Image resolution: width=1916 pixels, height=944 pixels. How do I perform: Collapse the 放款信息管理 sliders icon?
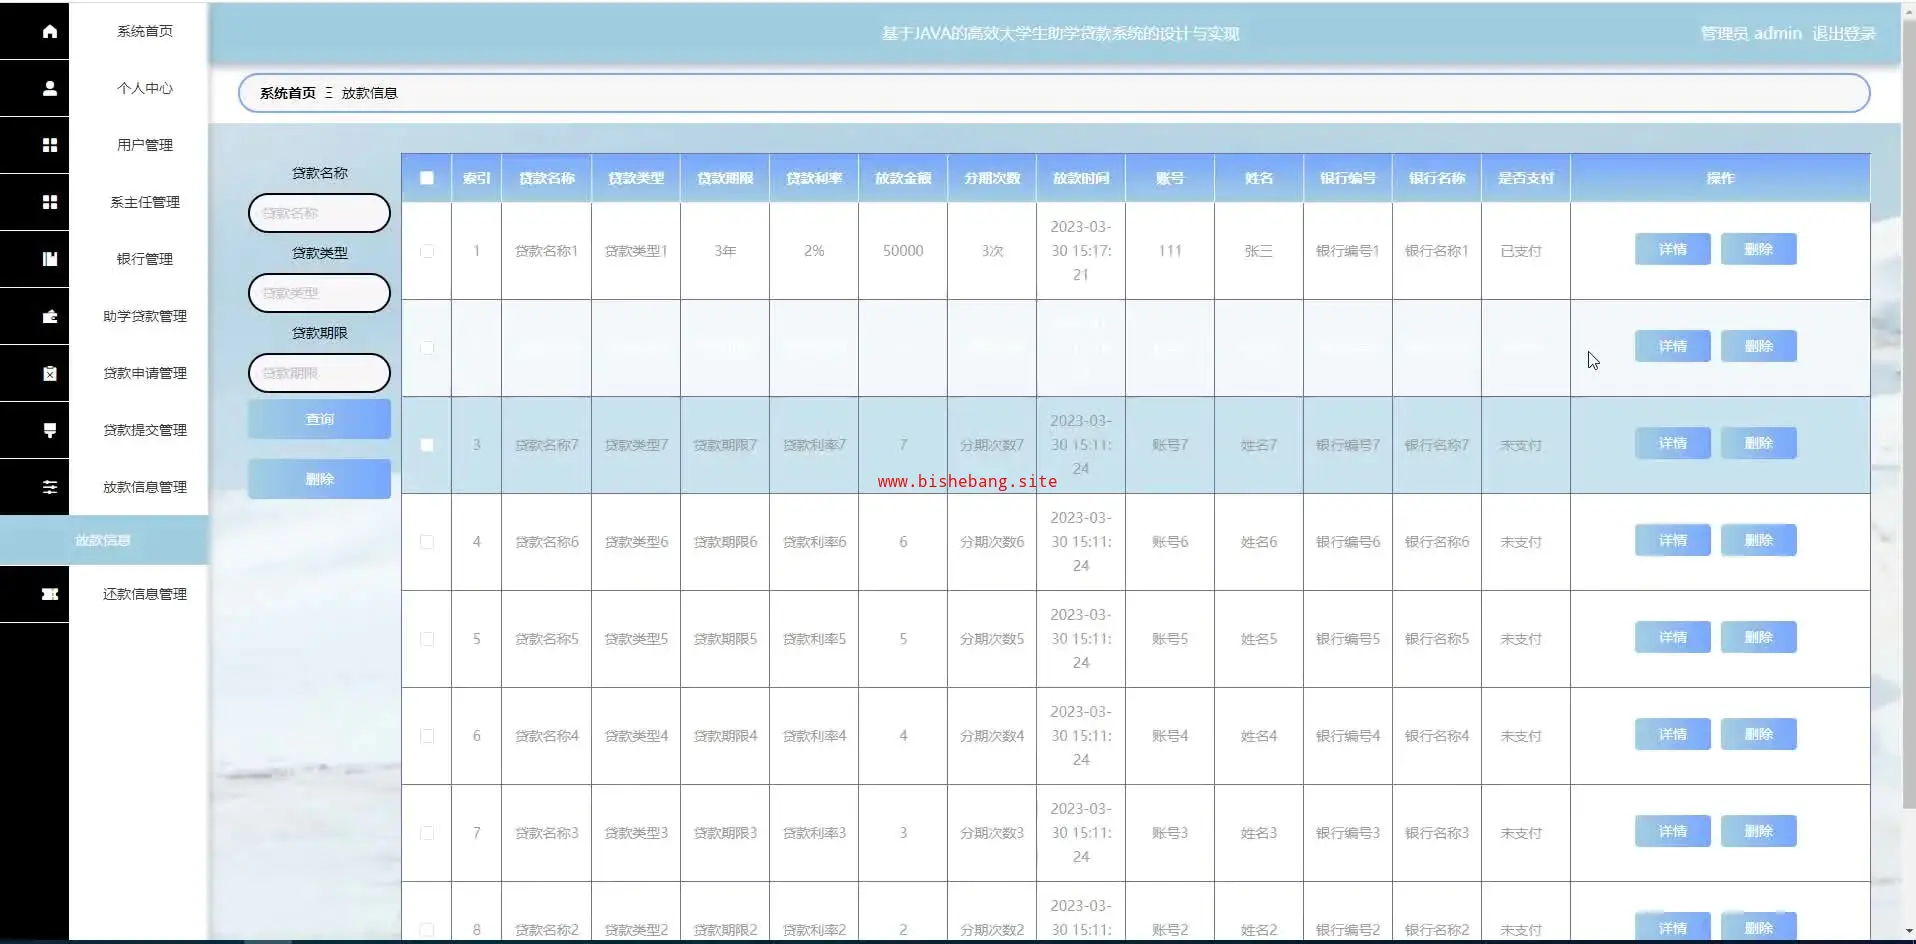[x=49, y=487]
